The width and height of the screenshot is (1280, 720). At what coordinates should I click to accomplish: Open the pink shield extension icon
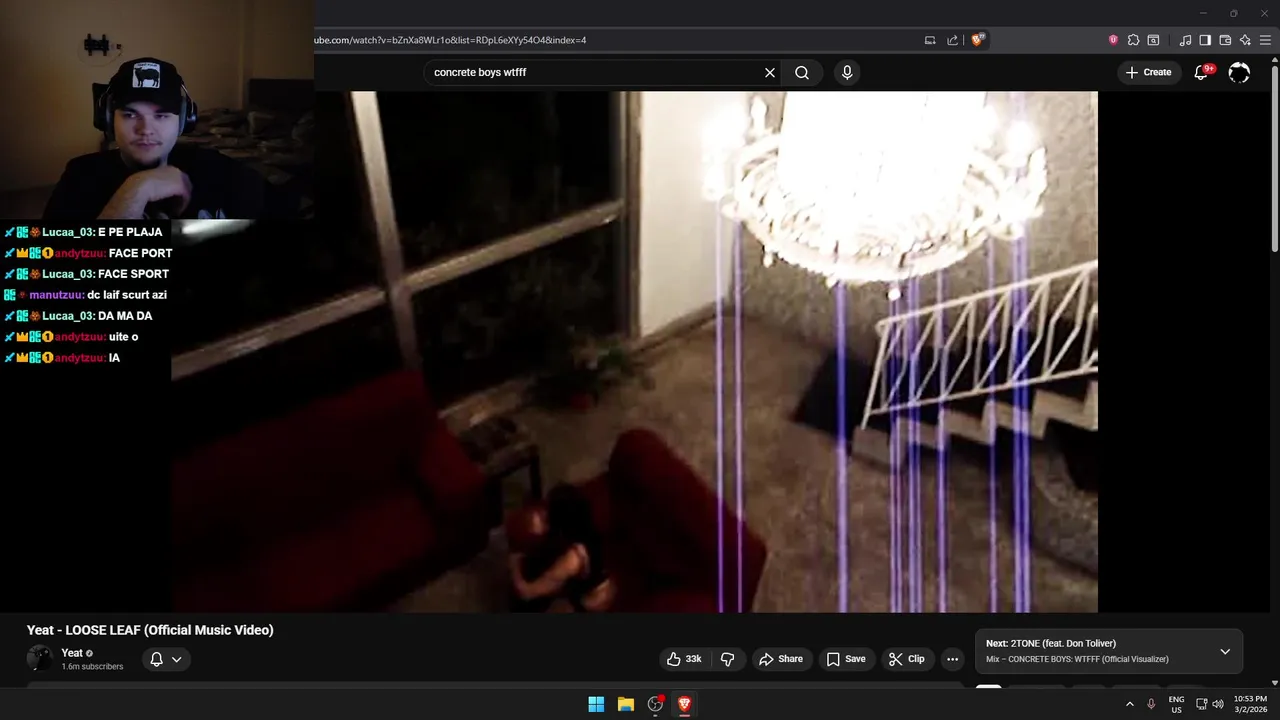coord(1113,40)
